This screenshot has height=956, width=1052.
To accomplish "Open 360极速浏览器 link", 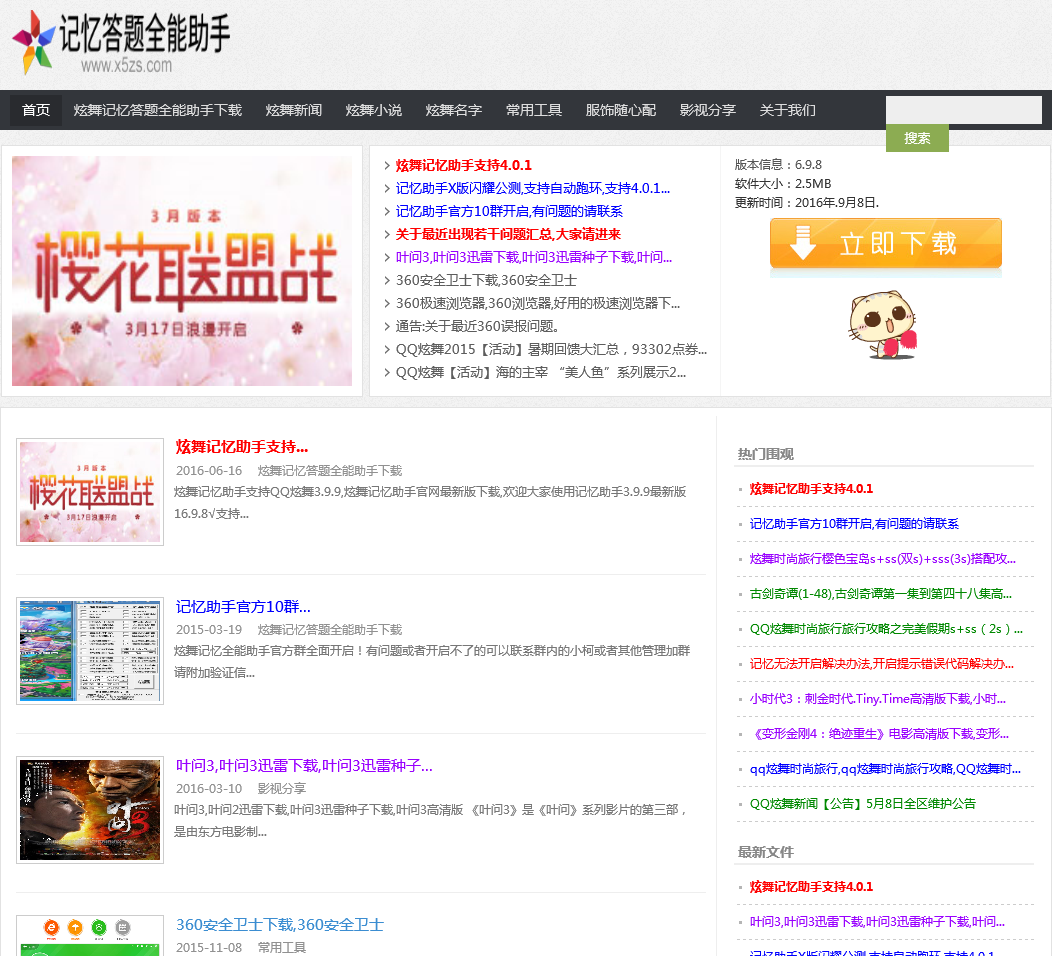I will [x=537, y=303].
